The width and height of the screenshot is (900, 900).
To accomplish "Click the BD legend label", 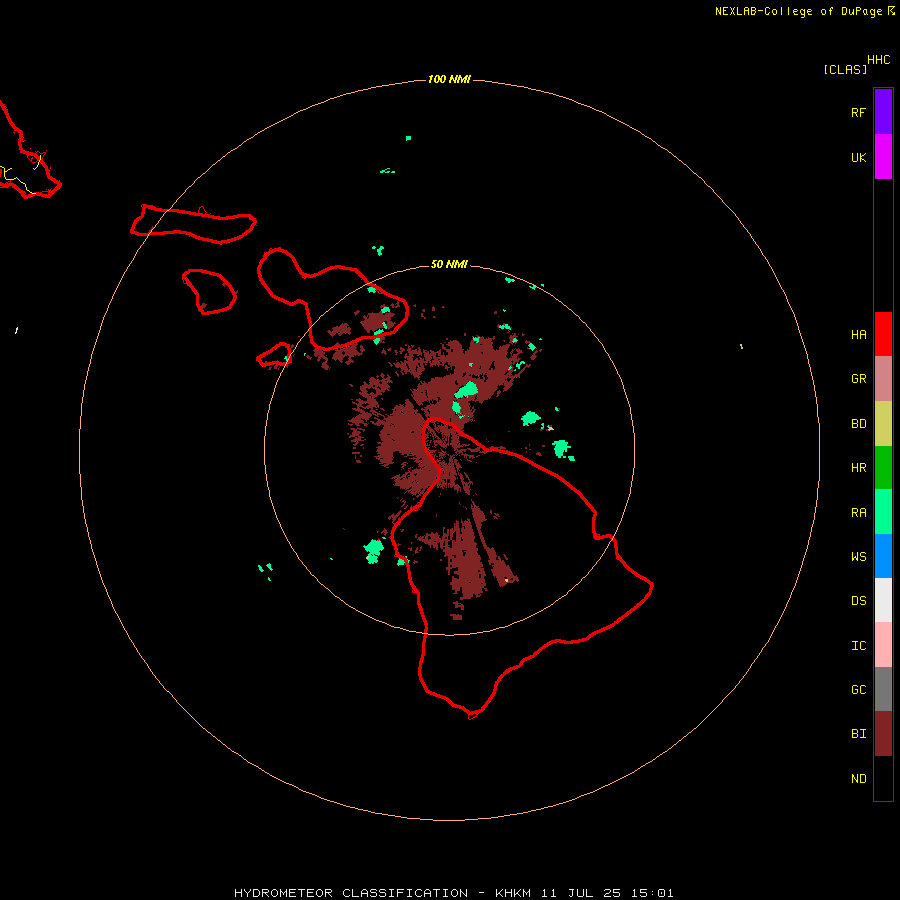I will (x=858, y=424).
